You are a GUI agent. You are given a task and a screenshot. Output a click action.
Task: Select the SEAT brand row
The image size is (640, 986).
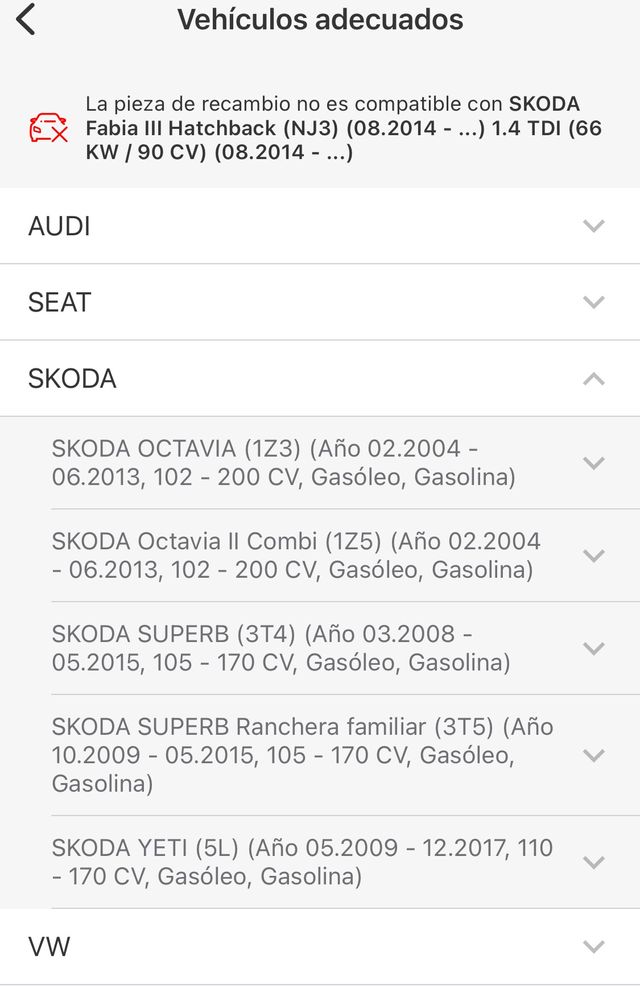[x=60, y=302]
